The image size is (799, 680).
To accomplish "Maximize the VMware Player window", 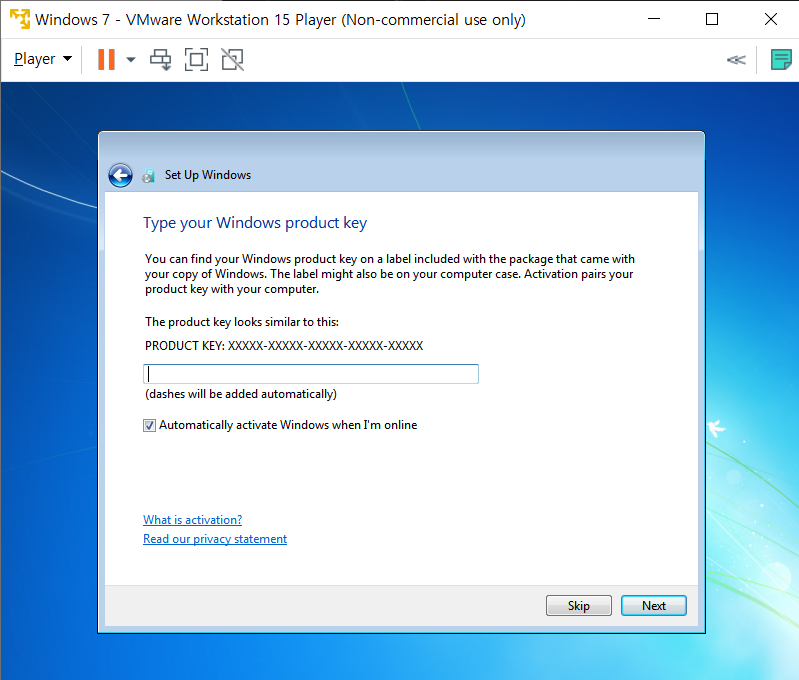I will coord(712,19).
